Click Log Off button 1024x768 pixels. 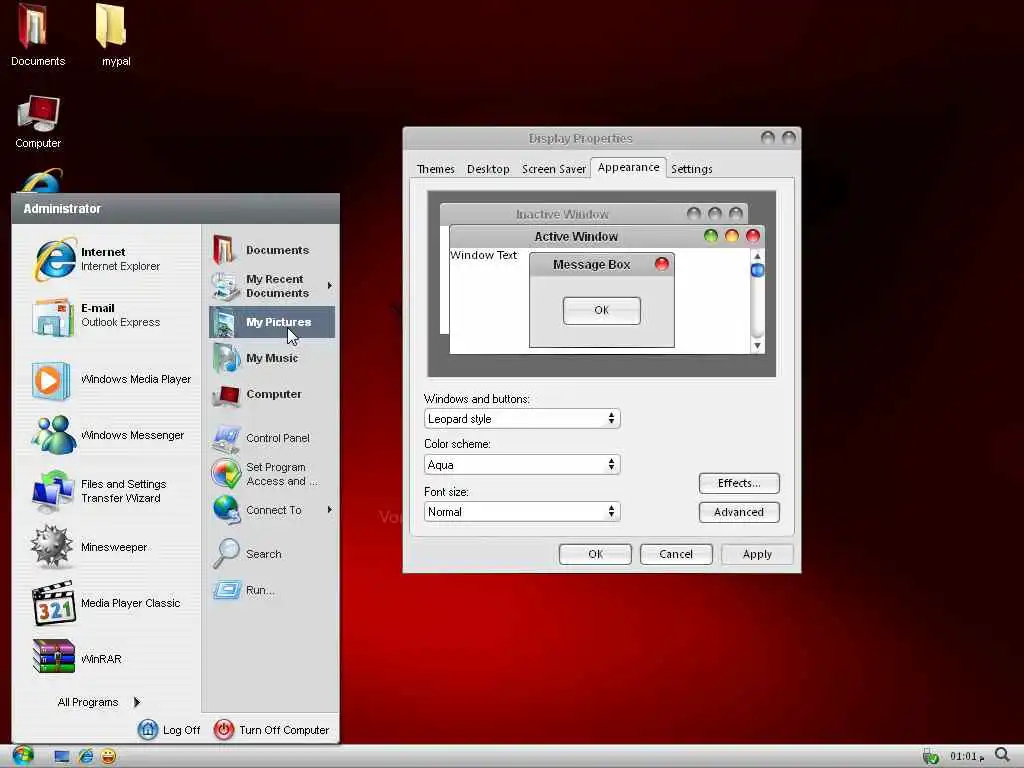pyautogui.click(x=169, y=730)
